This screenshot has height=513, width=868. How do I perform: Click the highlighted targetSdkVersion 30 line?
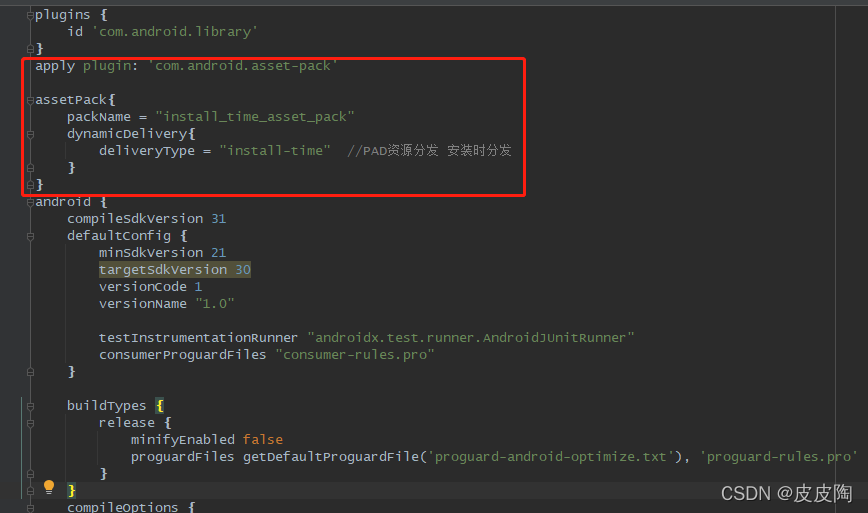click(175, 270)
